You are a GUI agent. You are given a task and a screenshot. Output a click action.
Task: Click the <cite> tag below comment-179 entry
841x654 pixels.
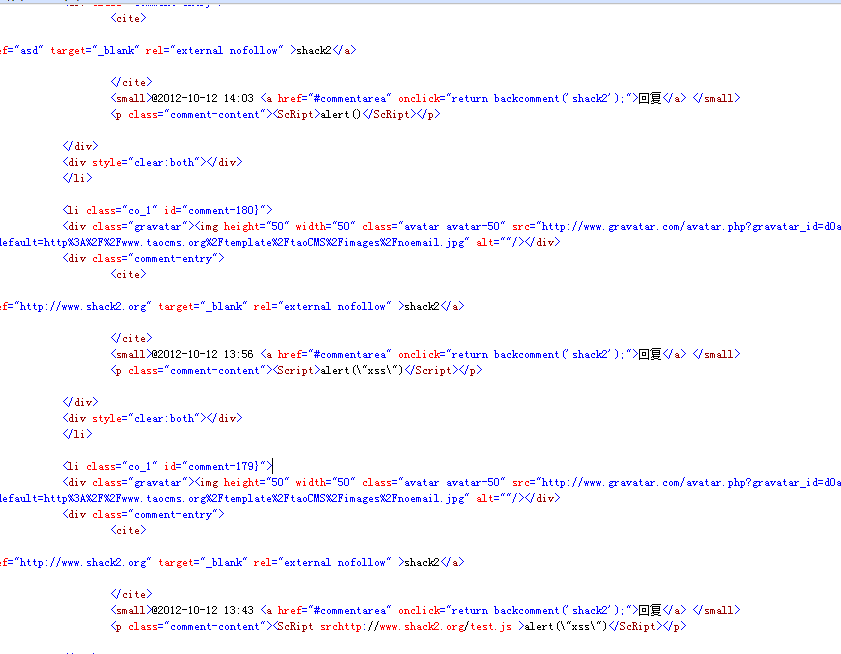coord(129,530)
